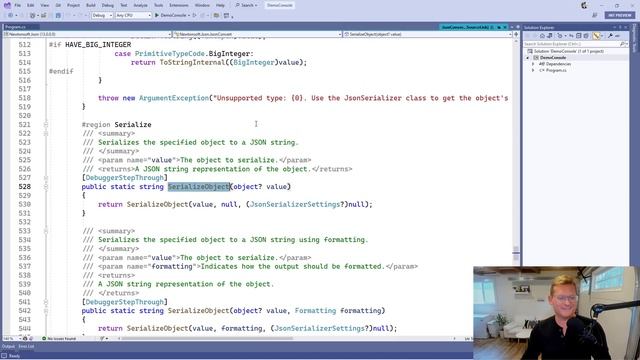Click Solution Explorer properties wrench icon
This screenshot has height=360, width=640.
pos(610,36)
